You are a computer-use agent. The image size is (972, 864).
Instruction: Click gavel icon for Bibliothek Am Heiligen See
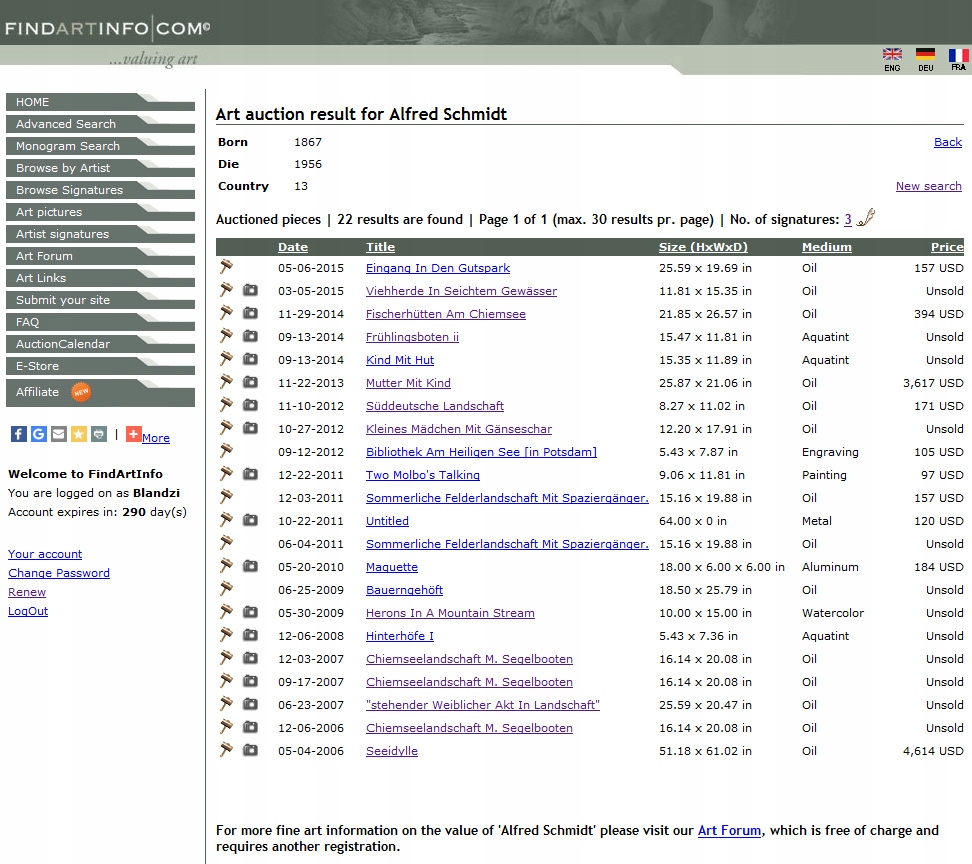(x=226, y=450)
